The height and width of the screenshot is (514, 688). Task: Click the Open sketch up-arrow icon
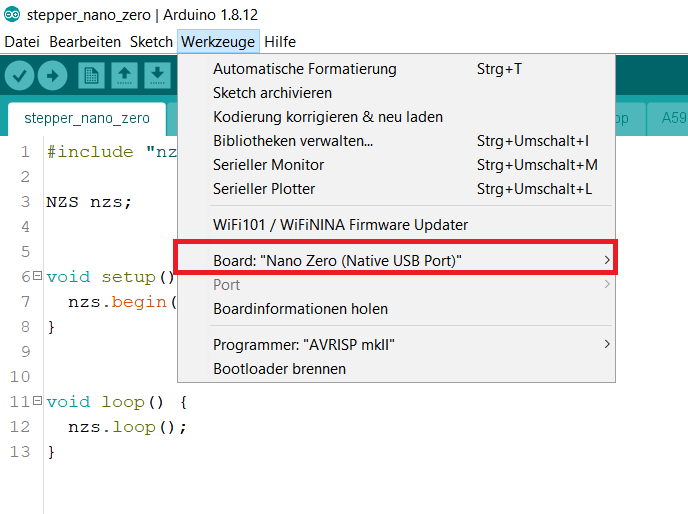point(125,75)
